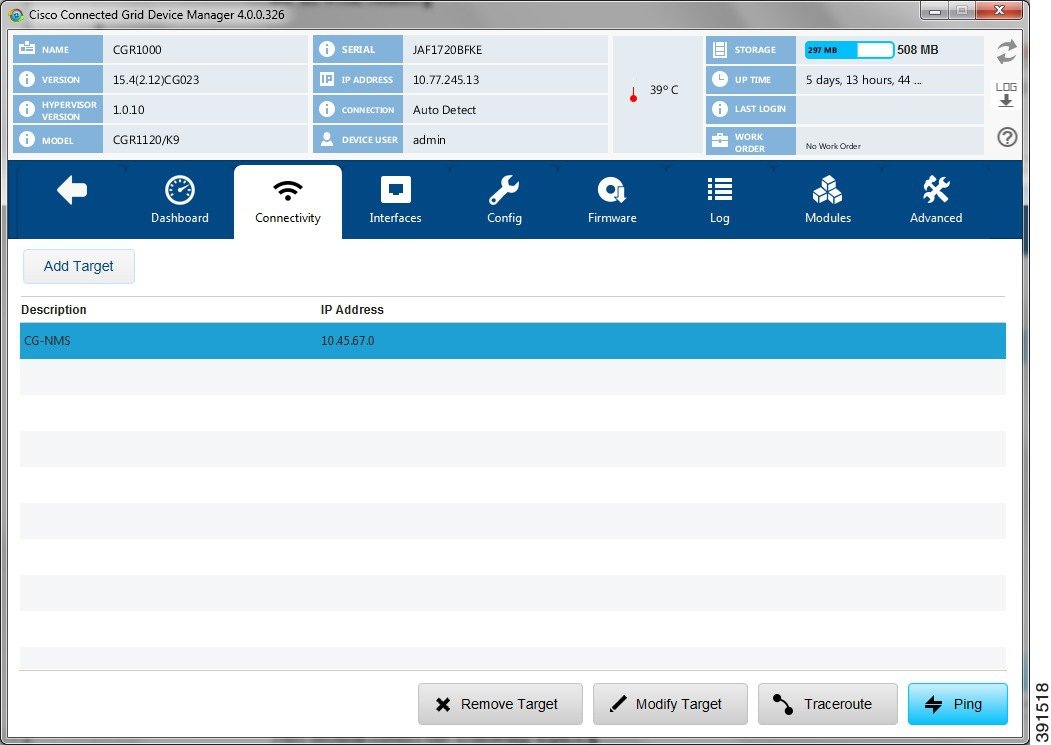Click the Cisco app icon in title bar
This screenshot has width=1051, height=745.
(16, 14)
